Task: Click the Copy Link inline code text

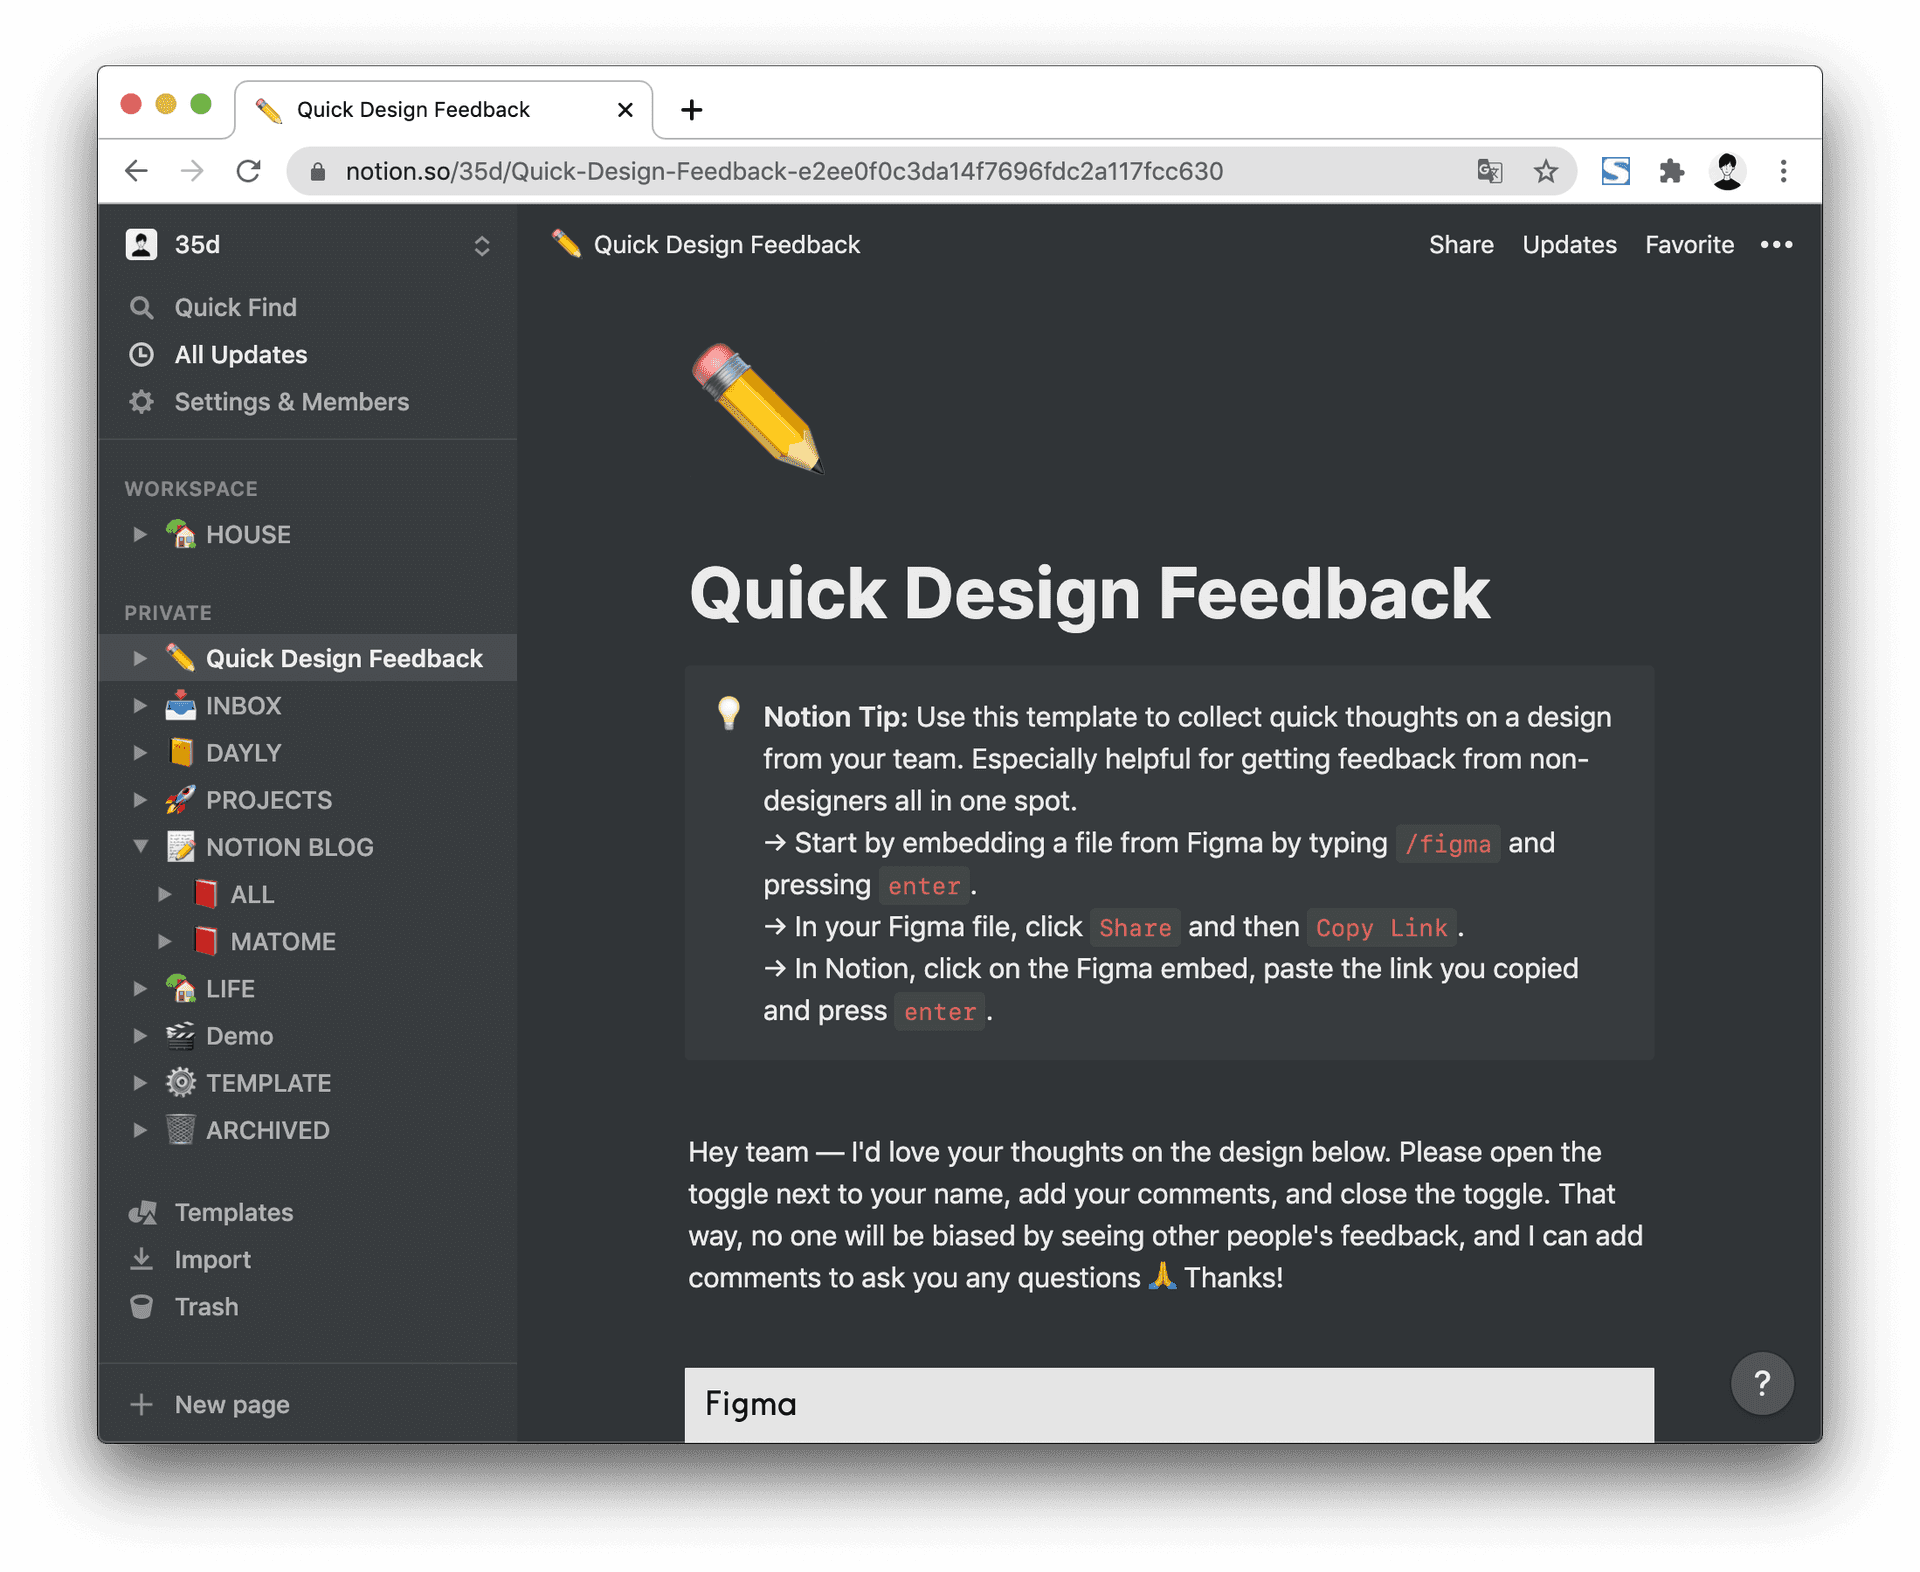Action: (1381, 928)
